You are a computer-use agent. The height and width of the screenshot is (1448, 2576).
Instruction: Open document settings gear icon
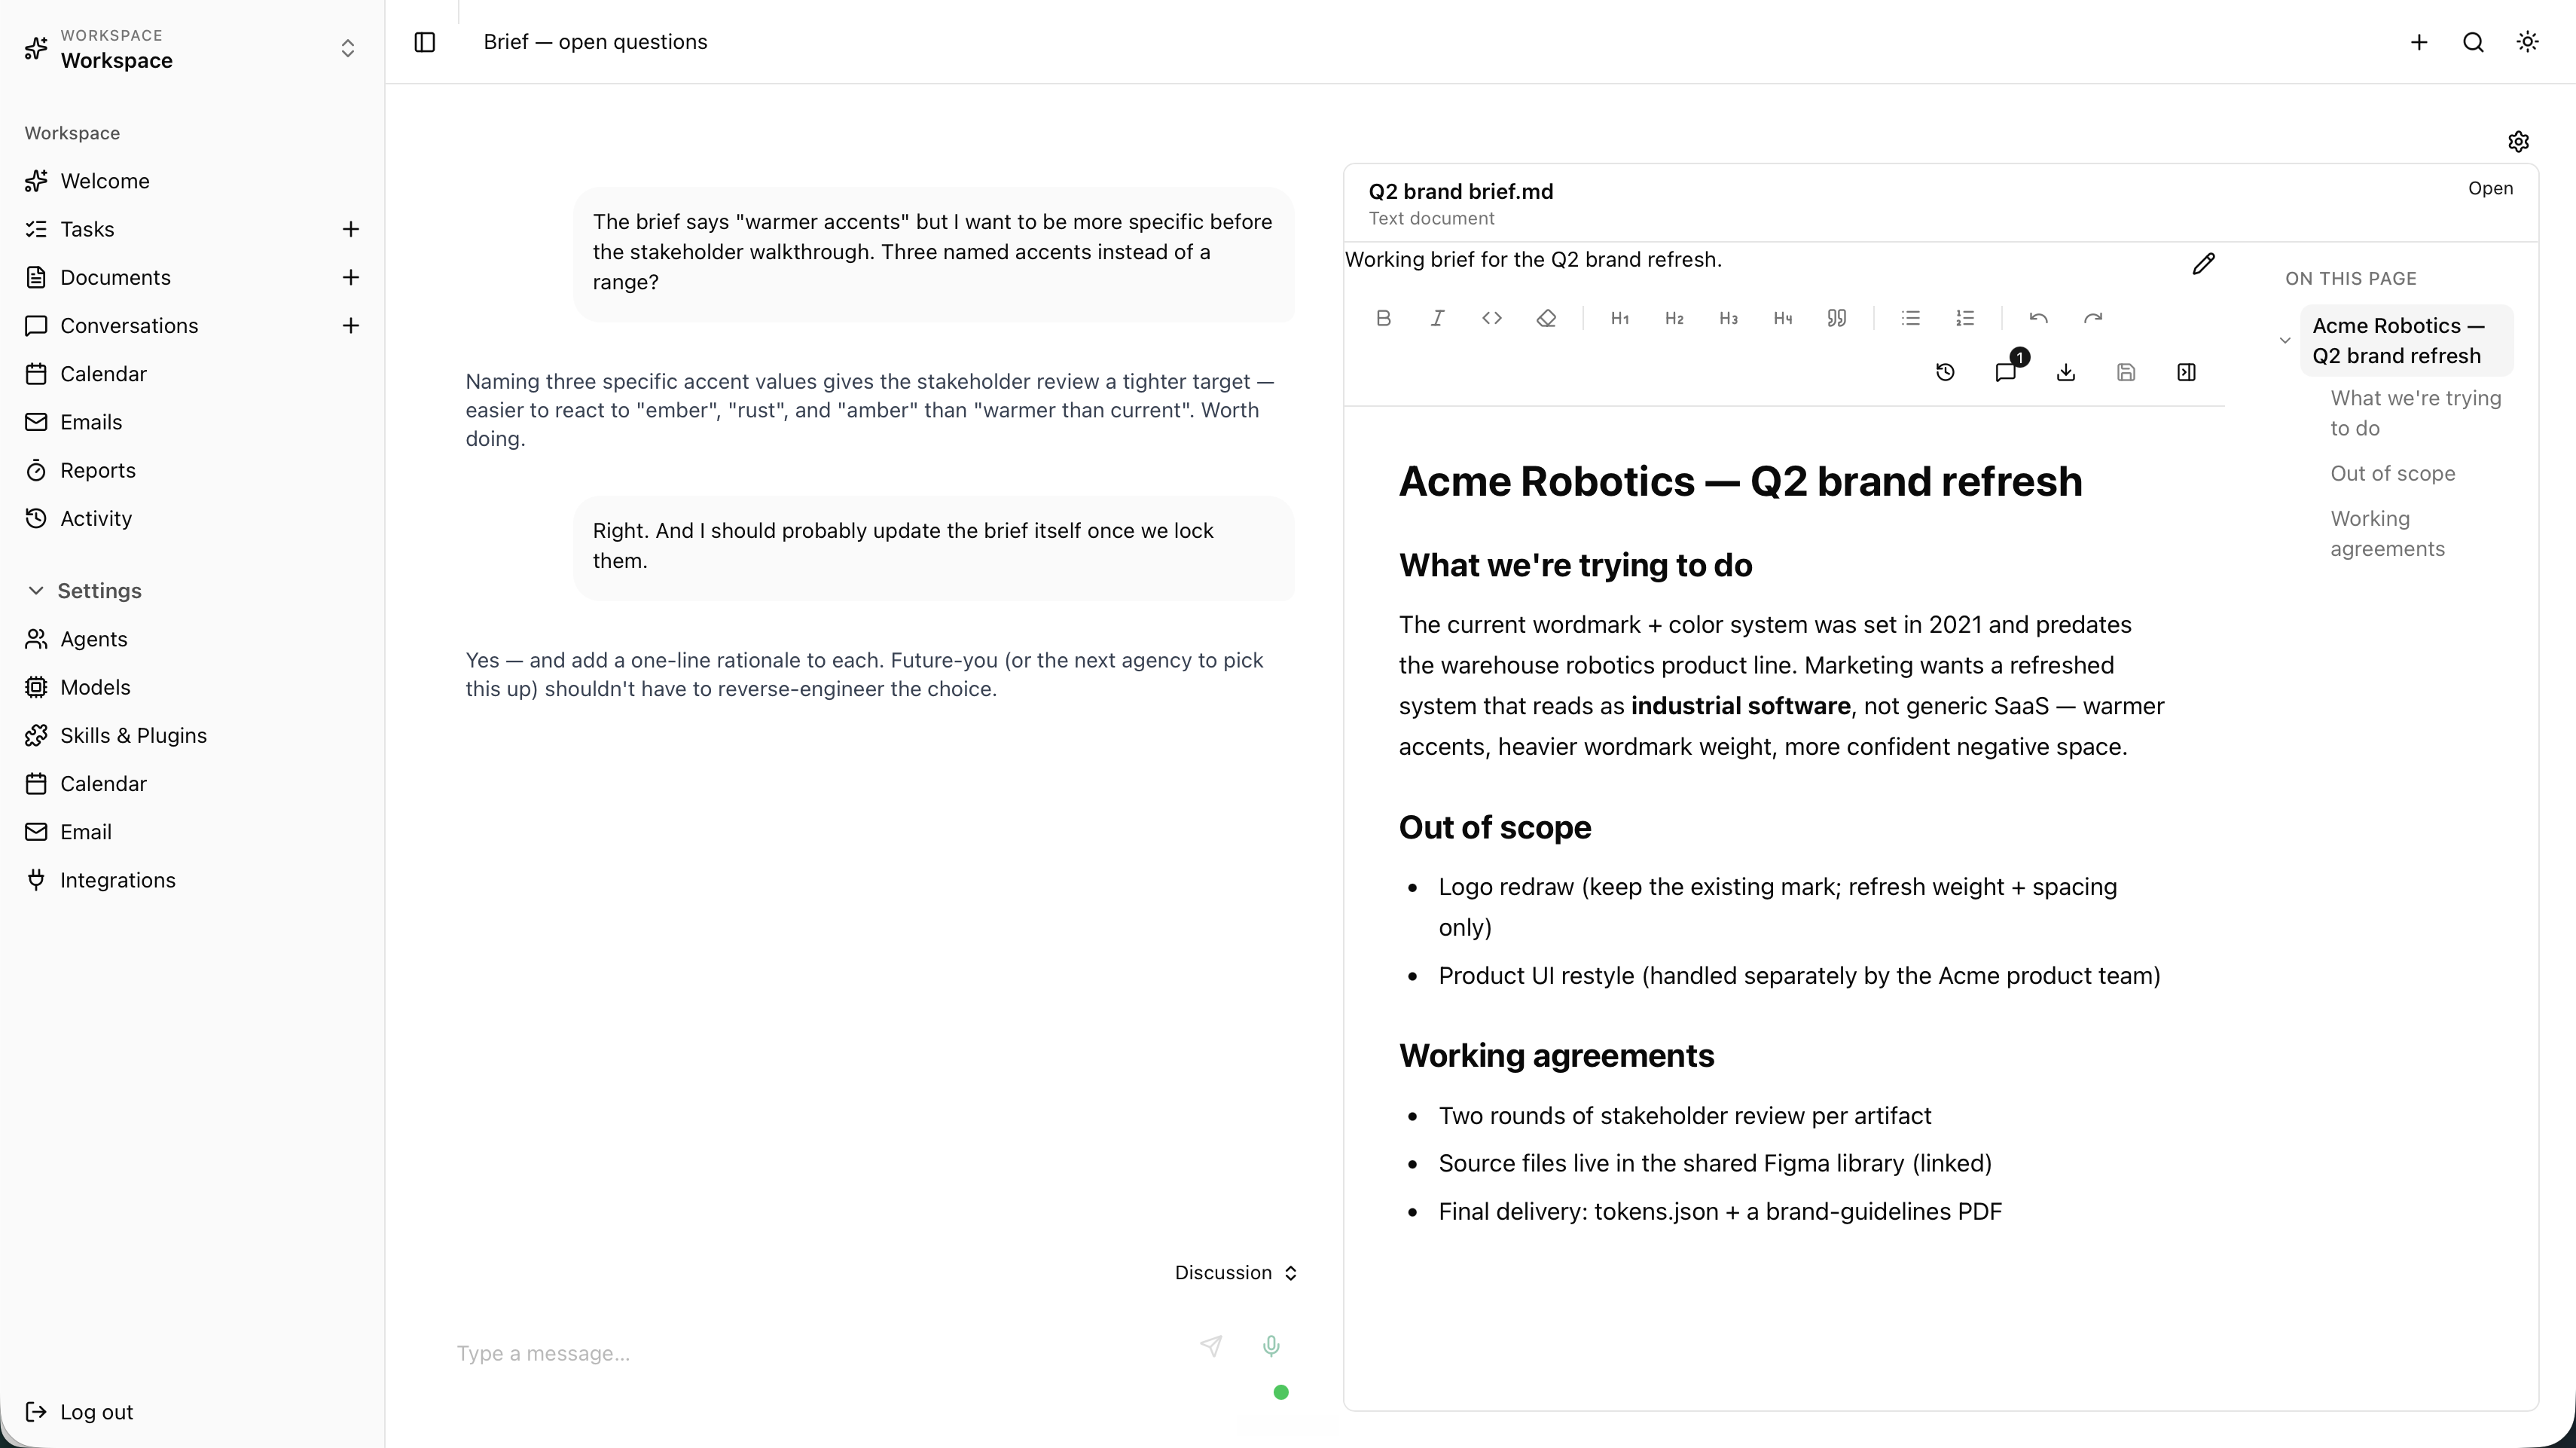[x=2519, y=142]
